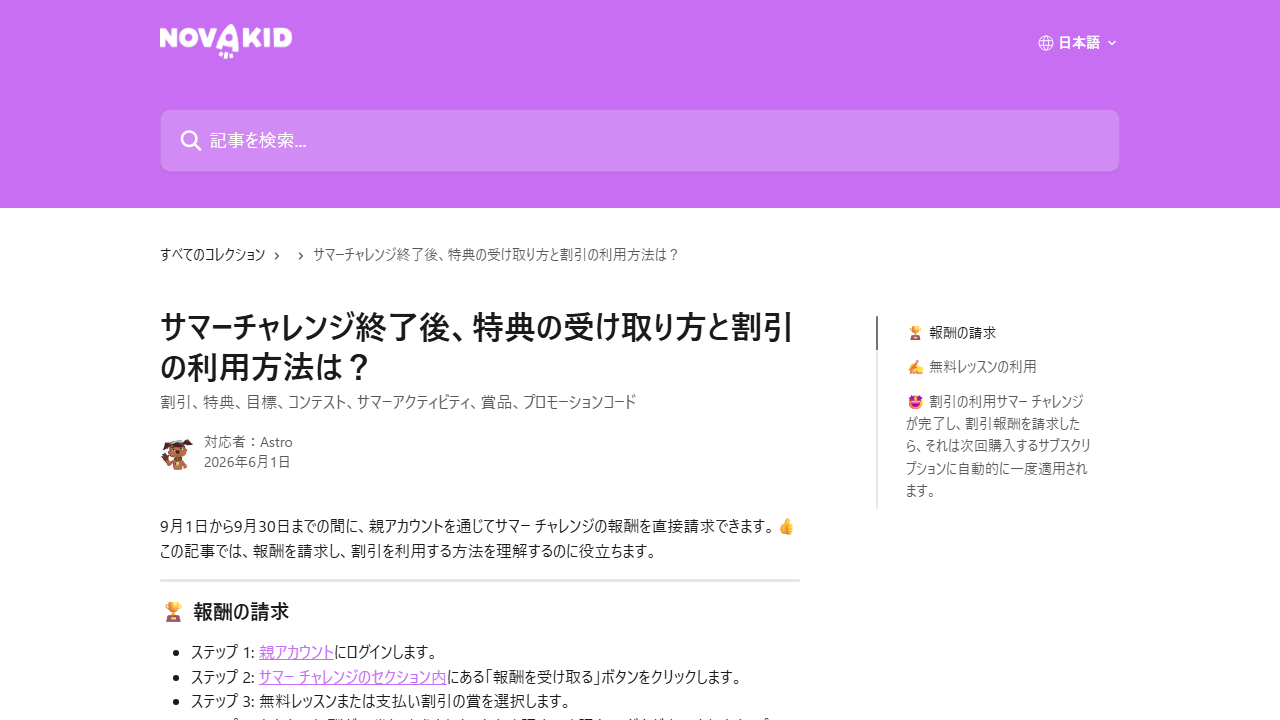Open the 親アカウント link

click(296, 652)
